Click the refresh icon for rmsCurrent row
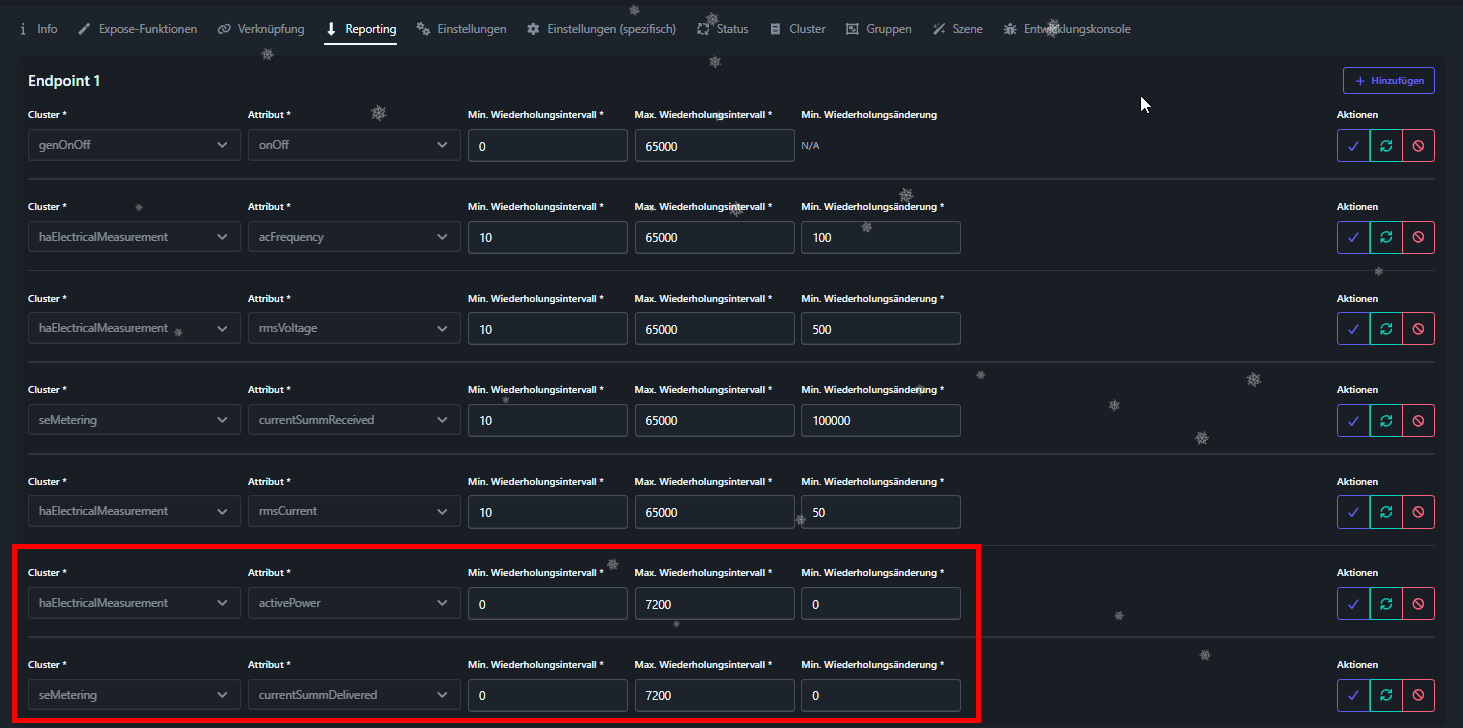Image resolution: width=1463 pixels, height=728 pixels. tap(1386, 512)
